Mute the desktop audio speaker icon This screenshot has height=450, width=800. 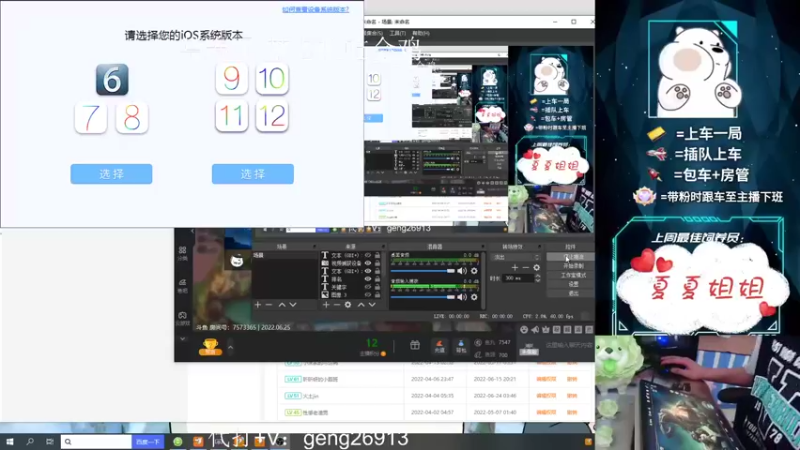(462, 271)
